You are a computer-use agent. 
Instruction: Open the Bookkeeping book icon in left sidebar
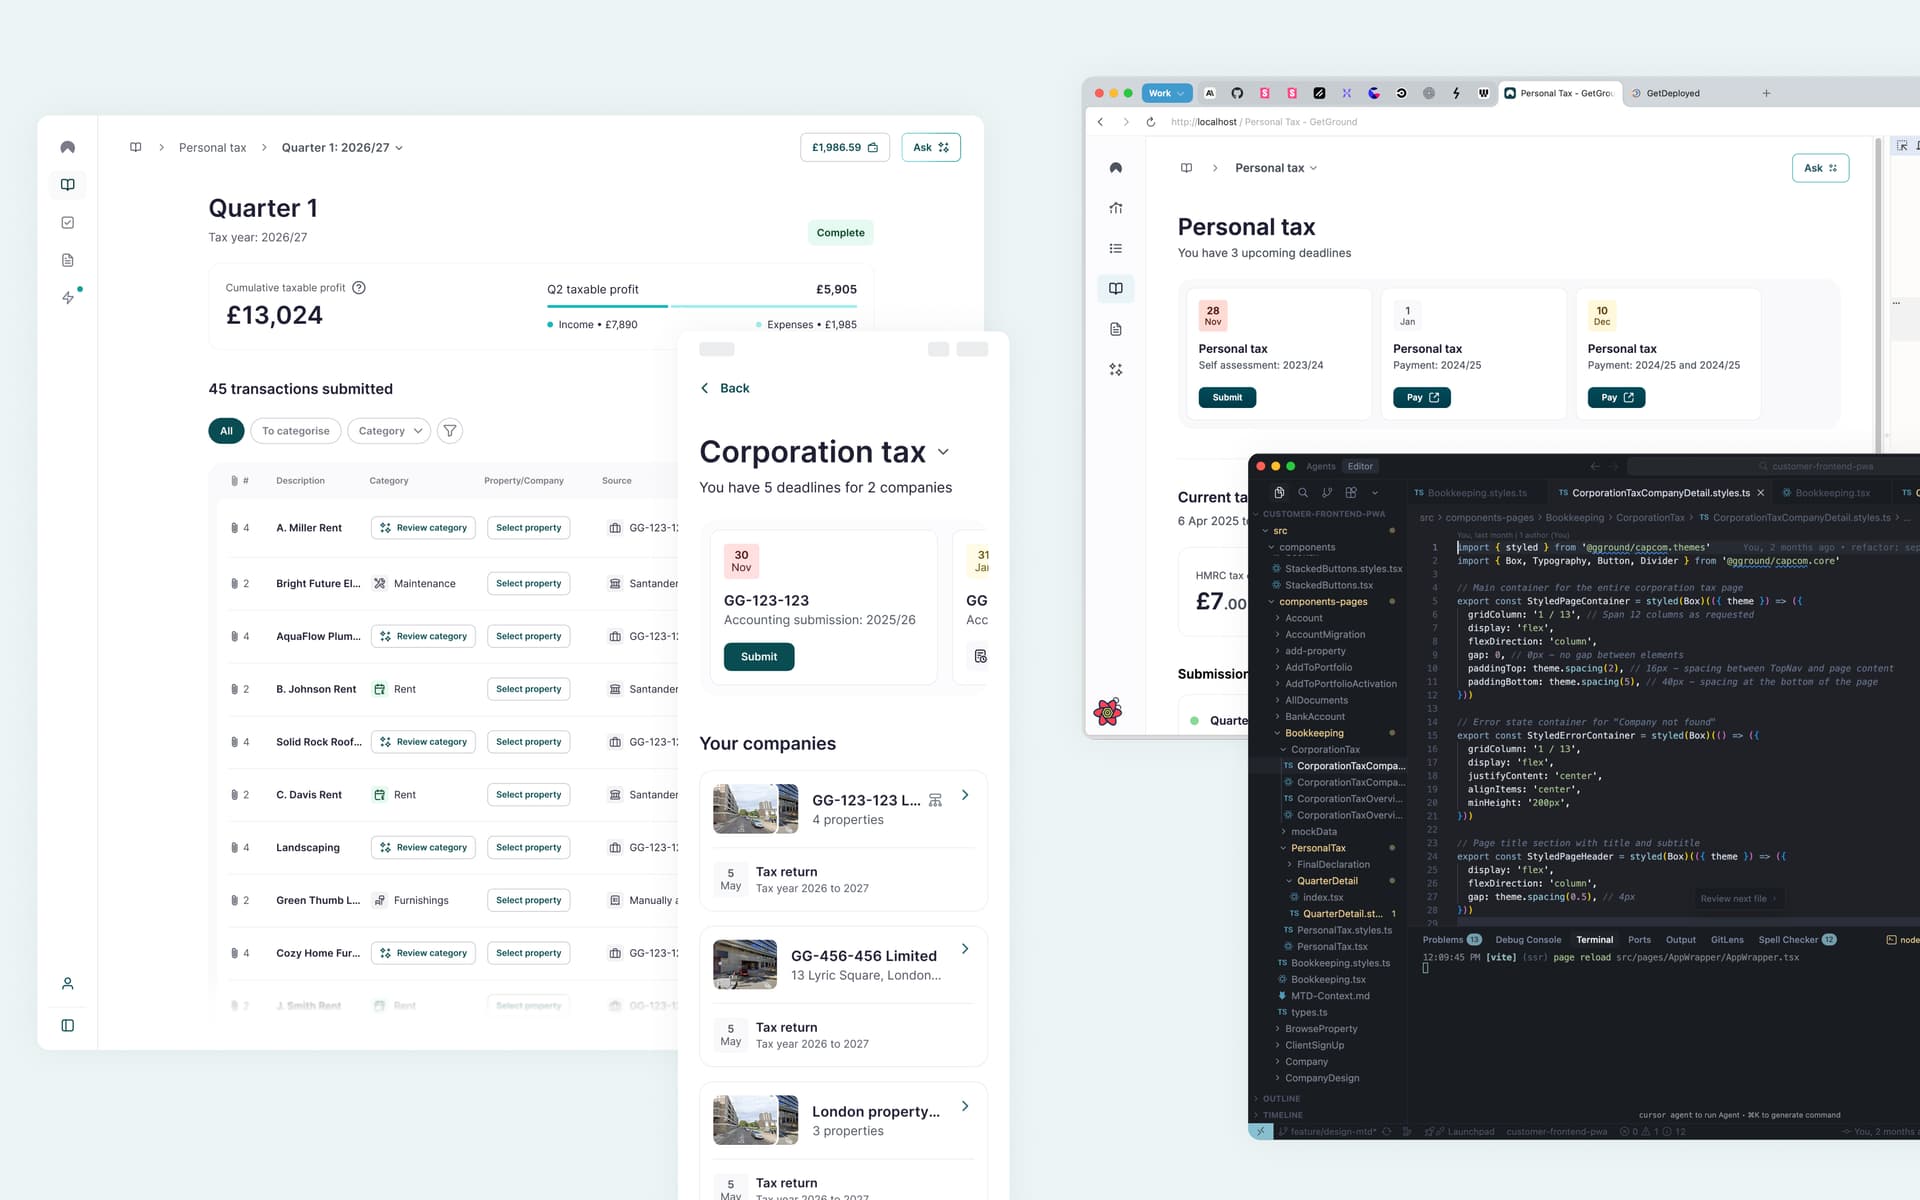68,184
